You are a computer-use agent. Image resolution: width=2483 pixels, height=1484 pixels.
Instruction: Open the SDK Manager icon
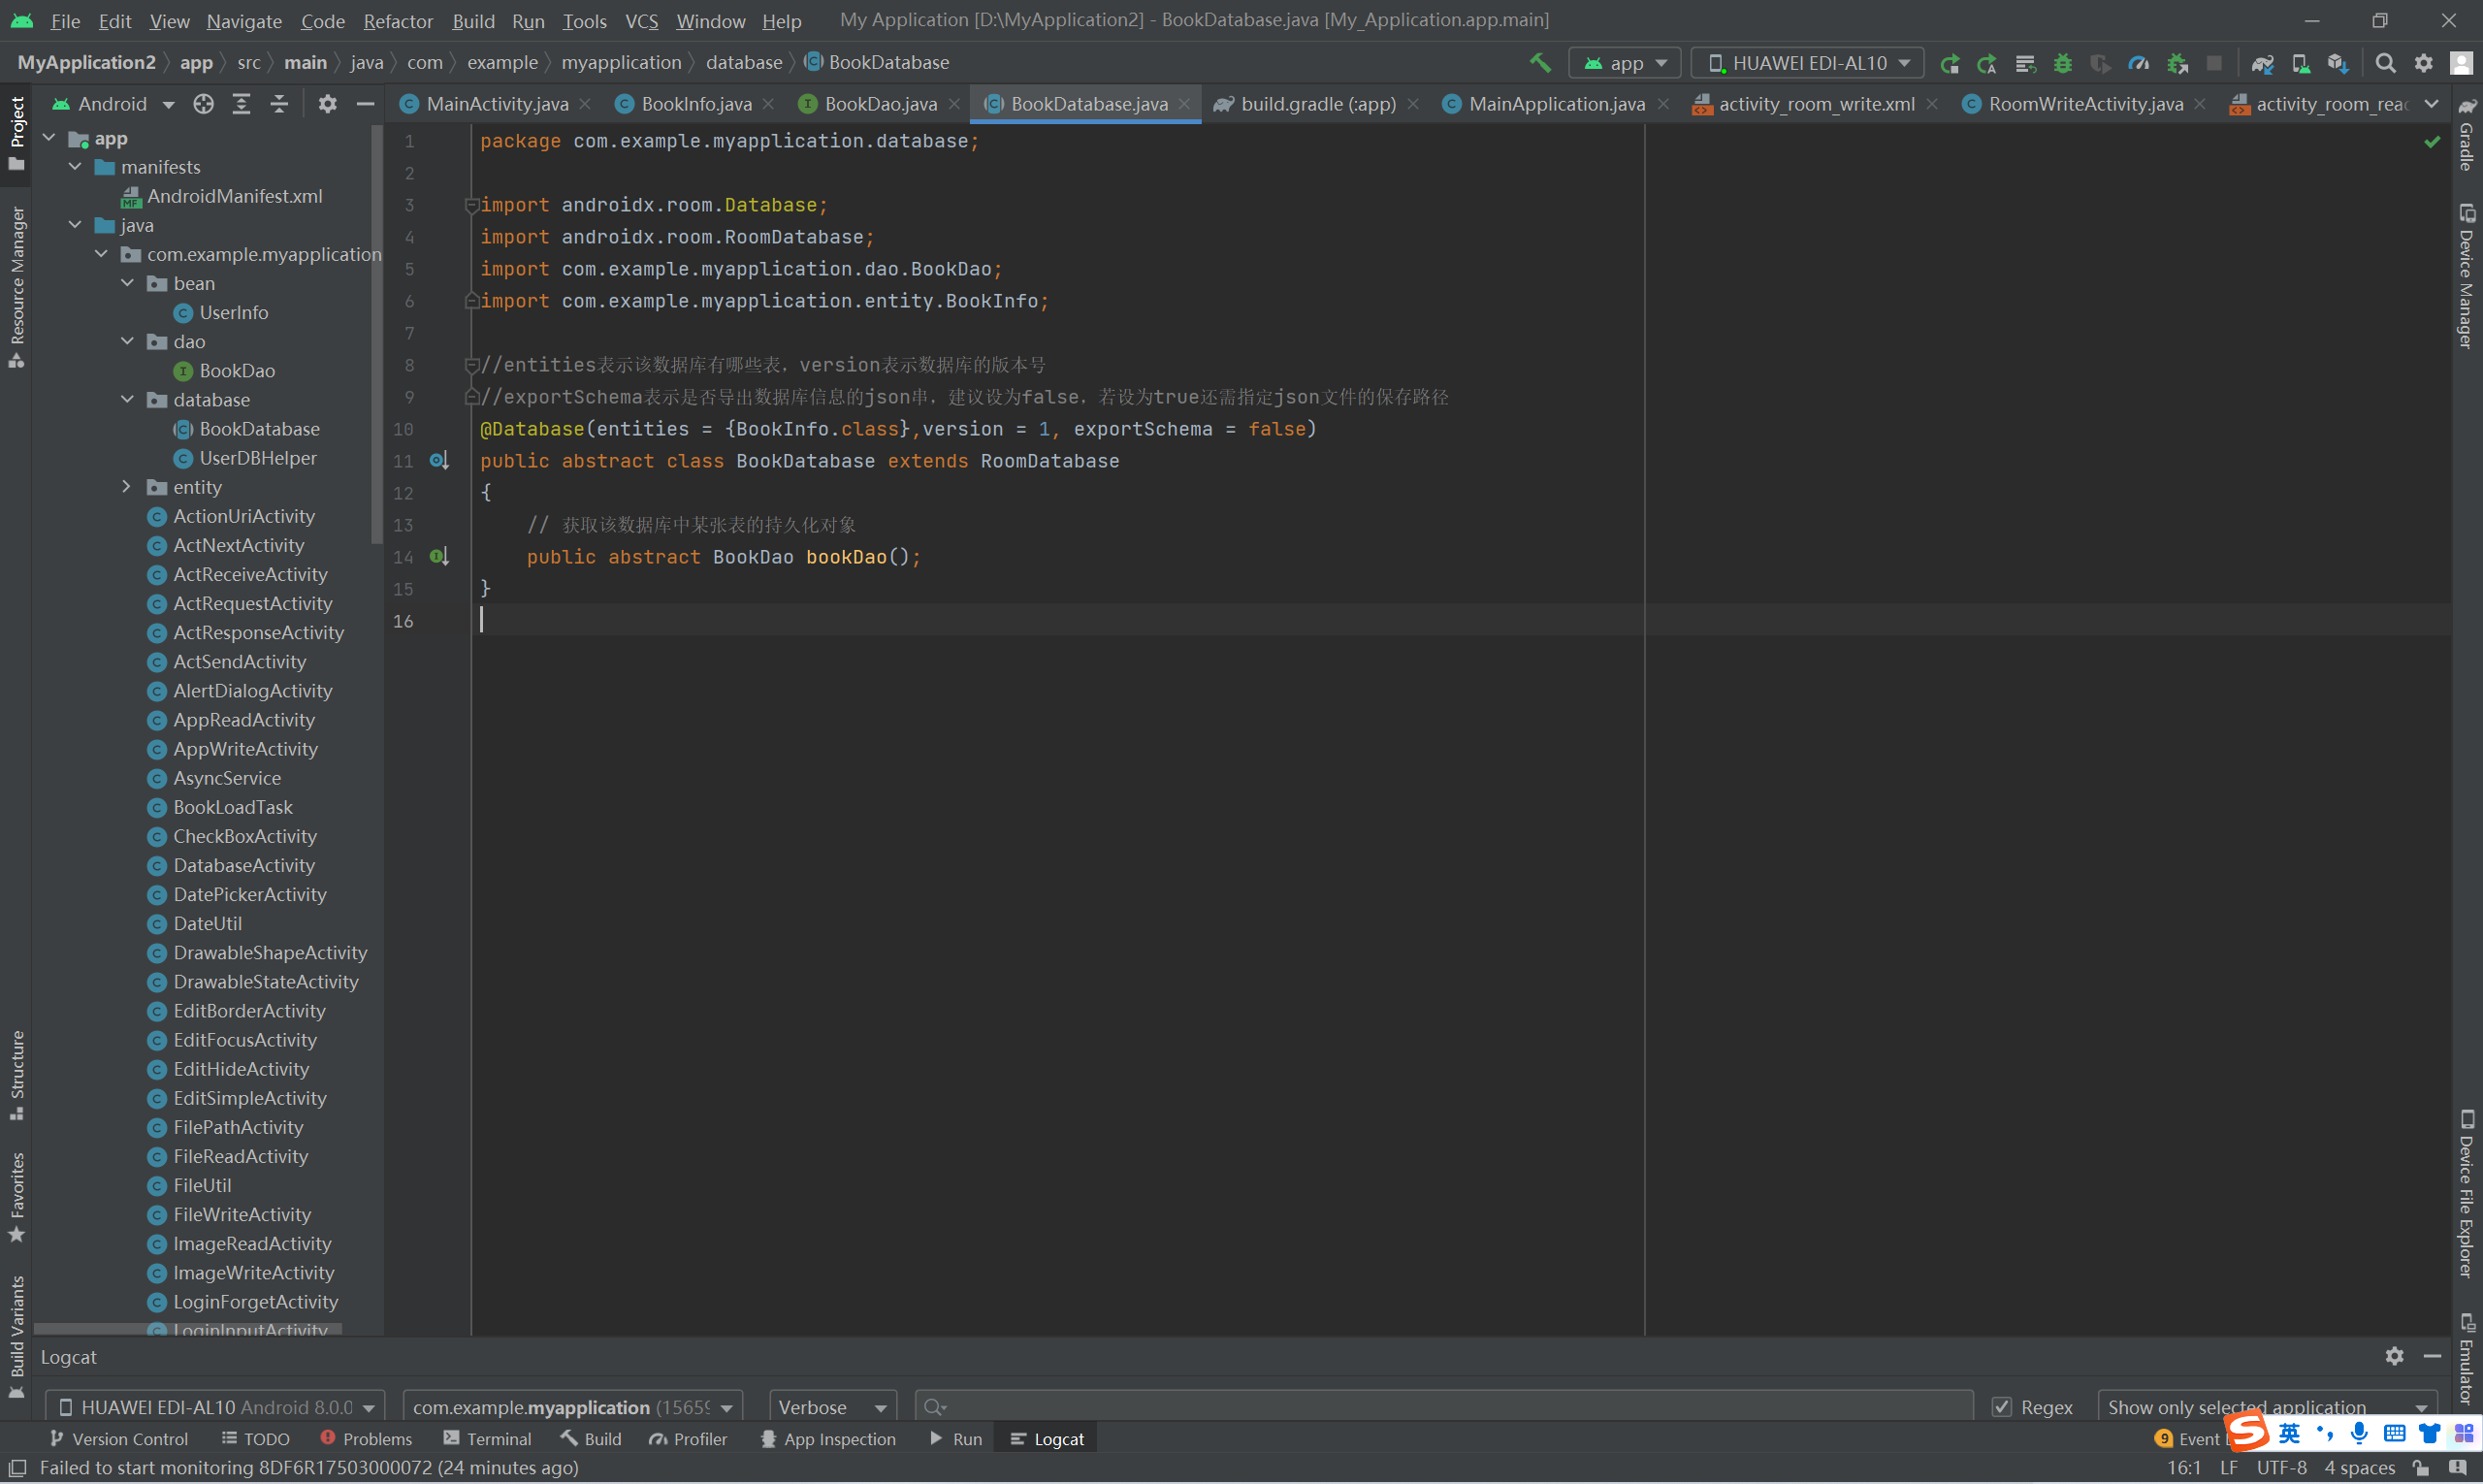pos(2337,63)
